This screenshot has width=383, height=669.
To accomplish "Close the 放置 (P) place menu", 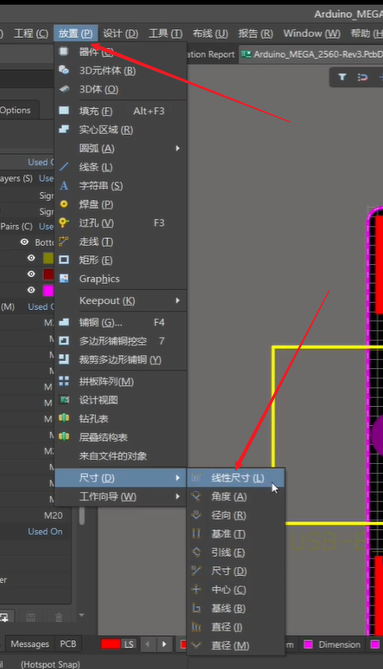I will (75, 33).
